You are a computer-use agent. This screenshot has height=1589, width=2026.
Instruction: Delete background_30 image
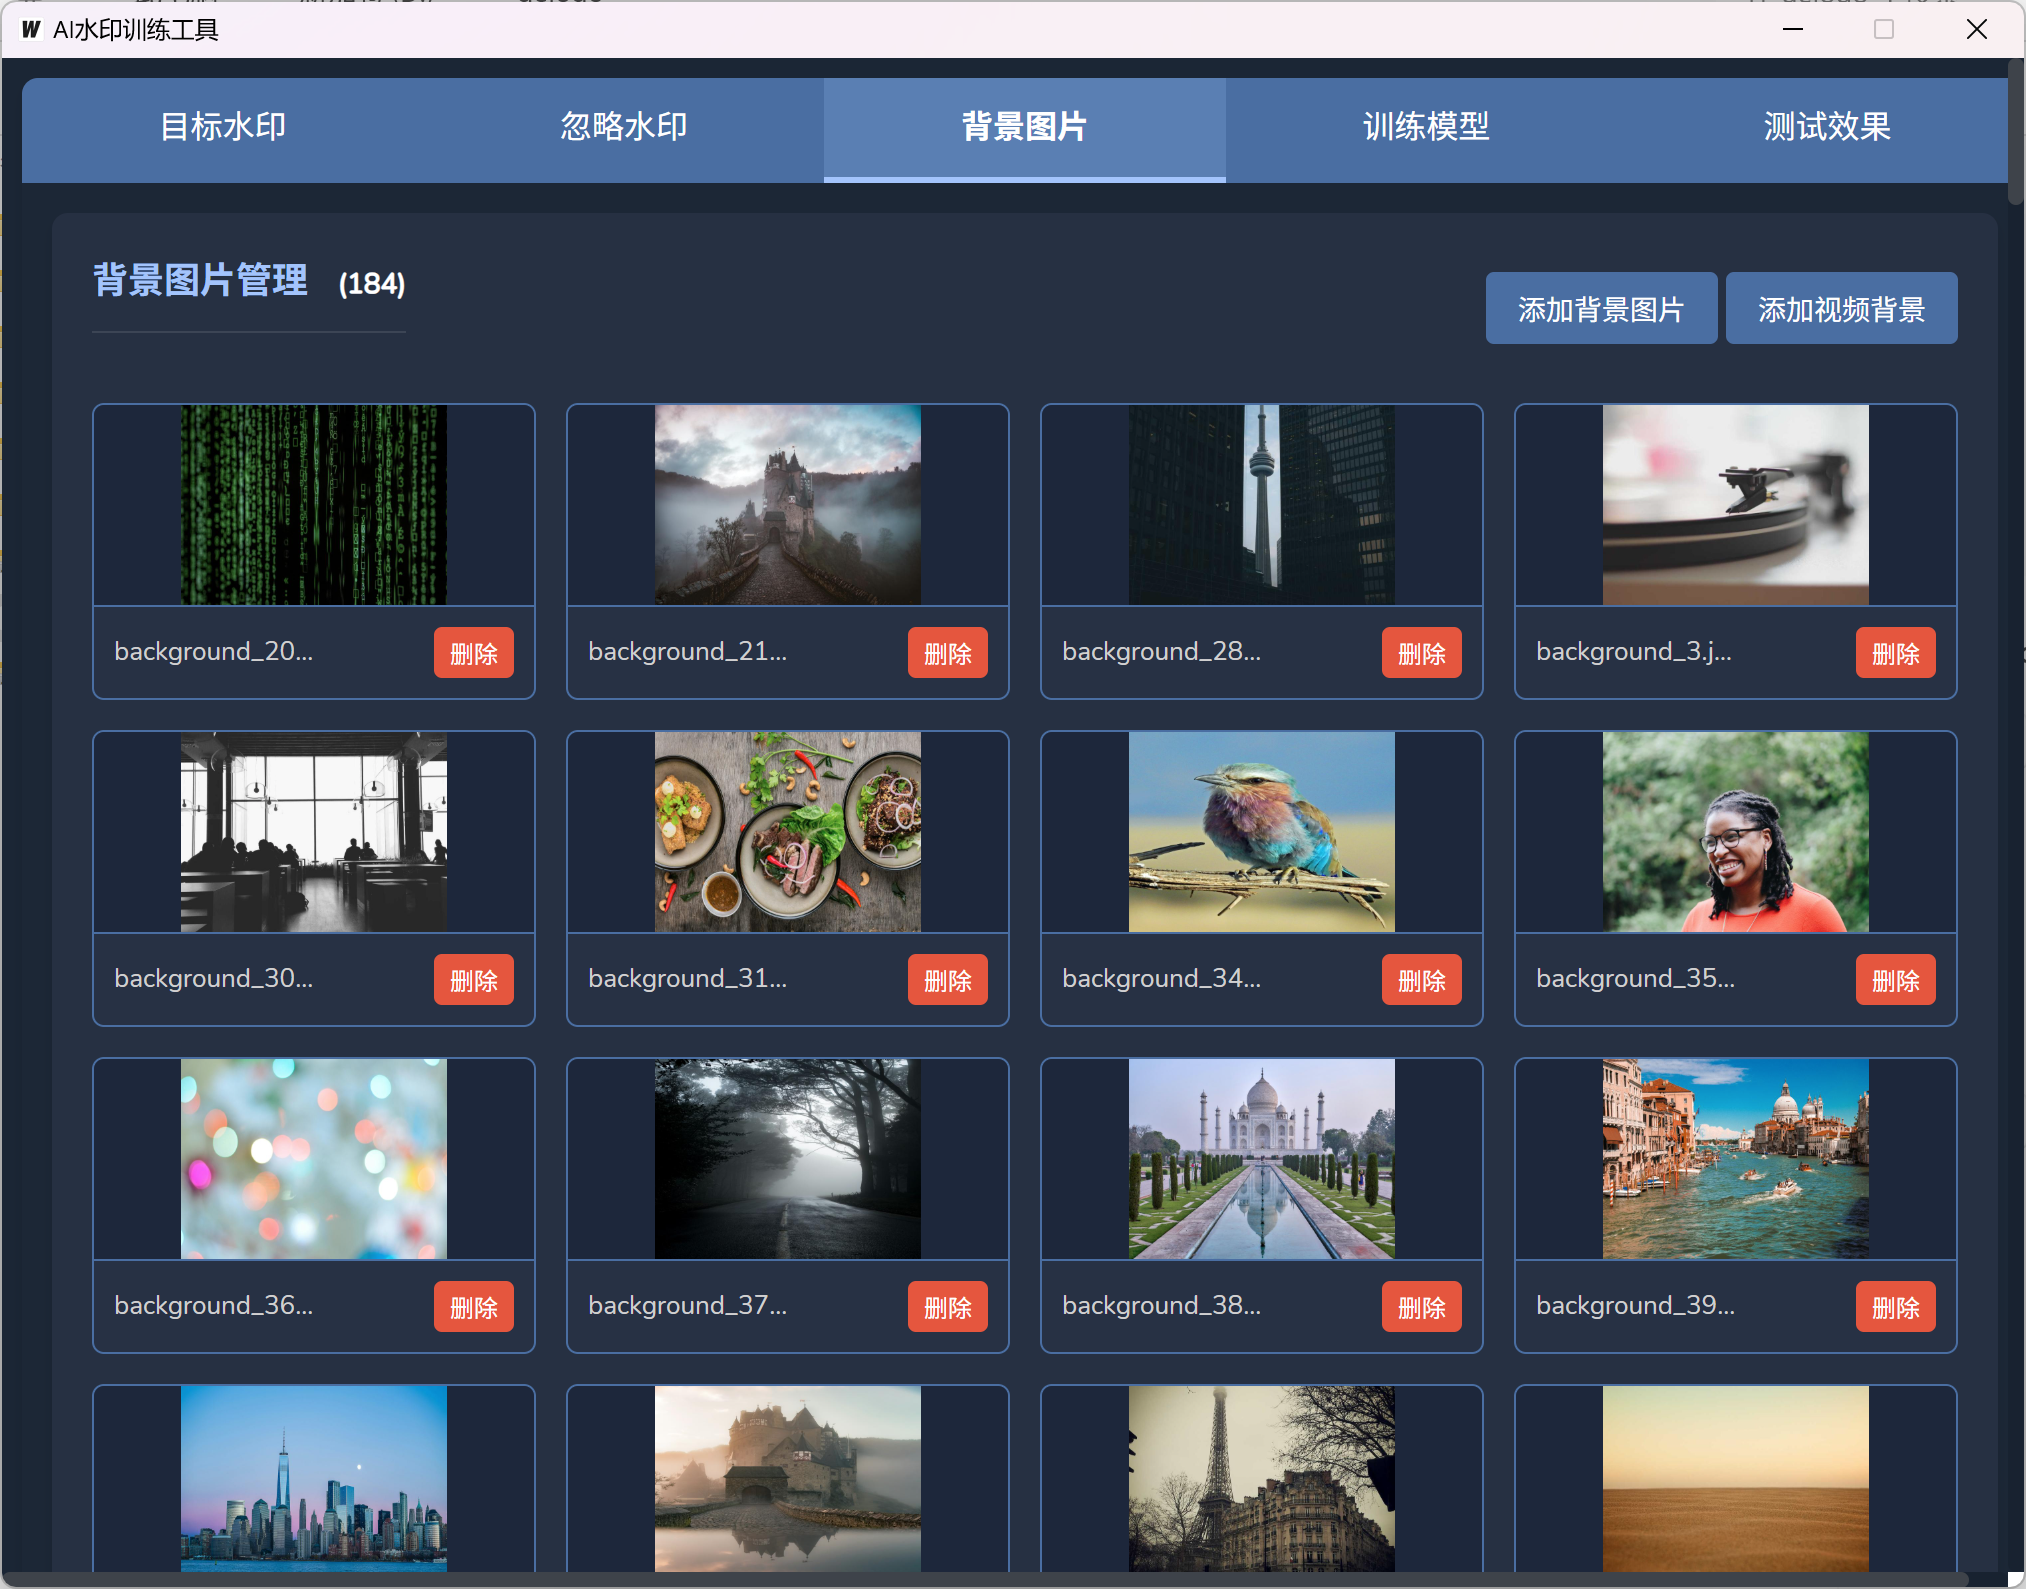pos(474,980)
